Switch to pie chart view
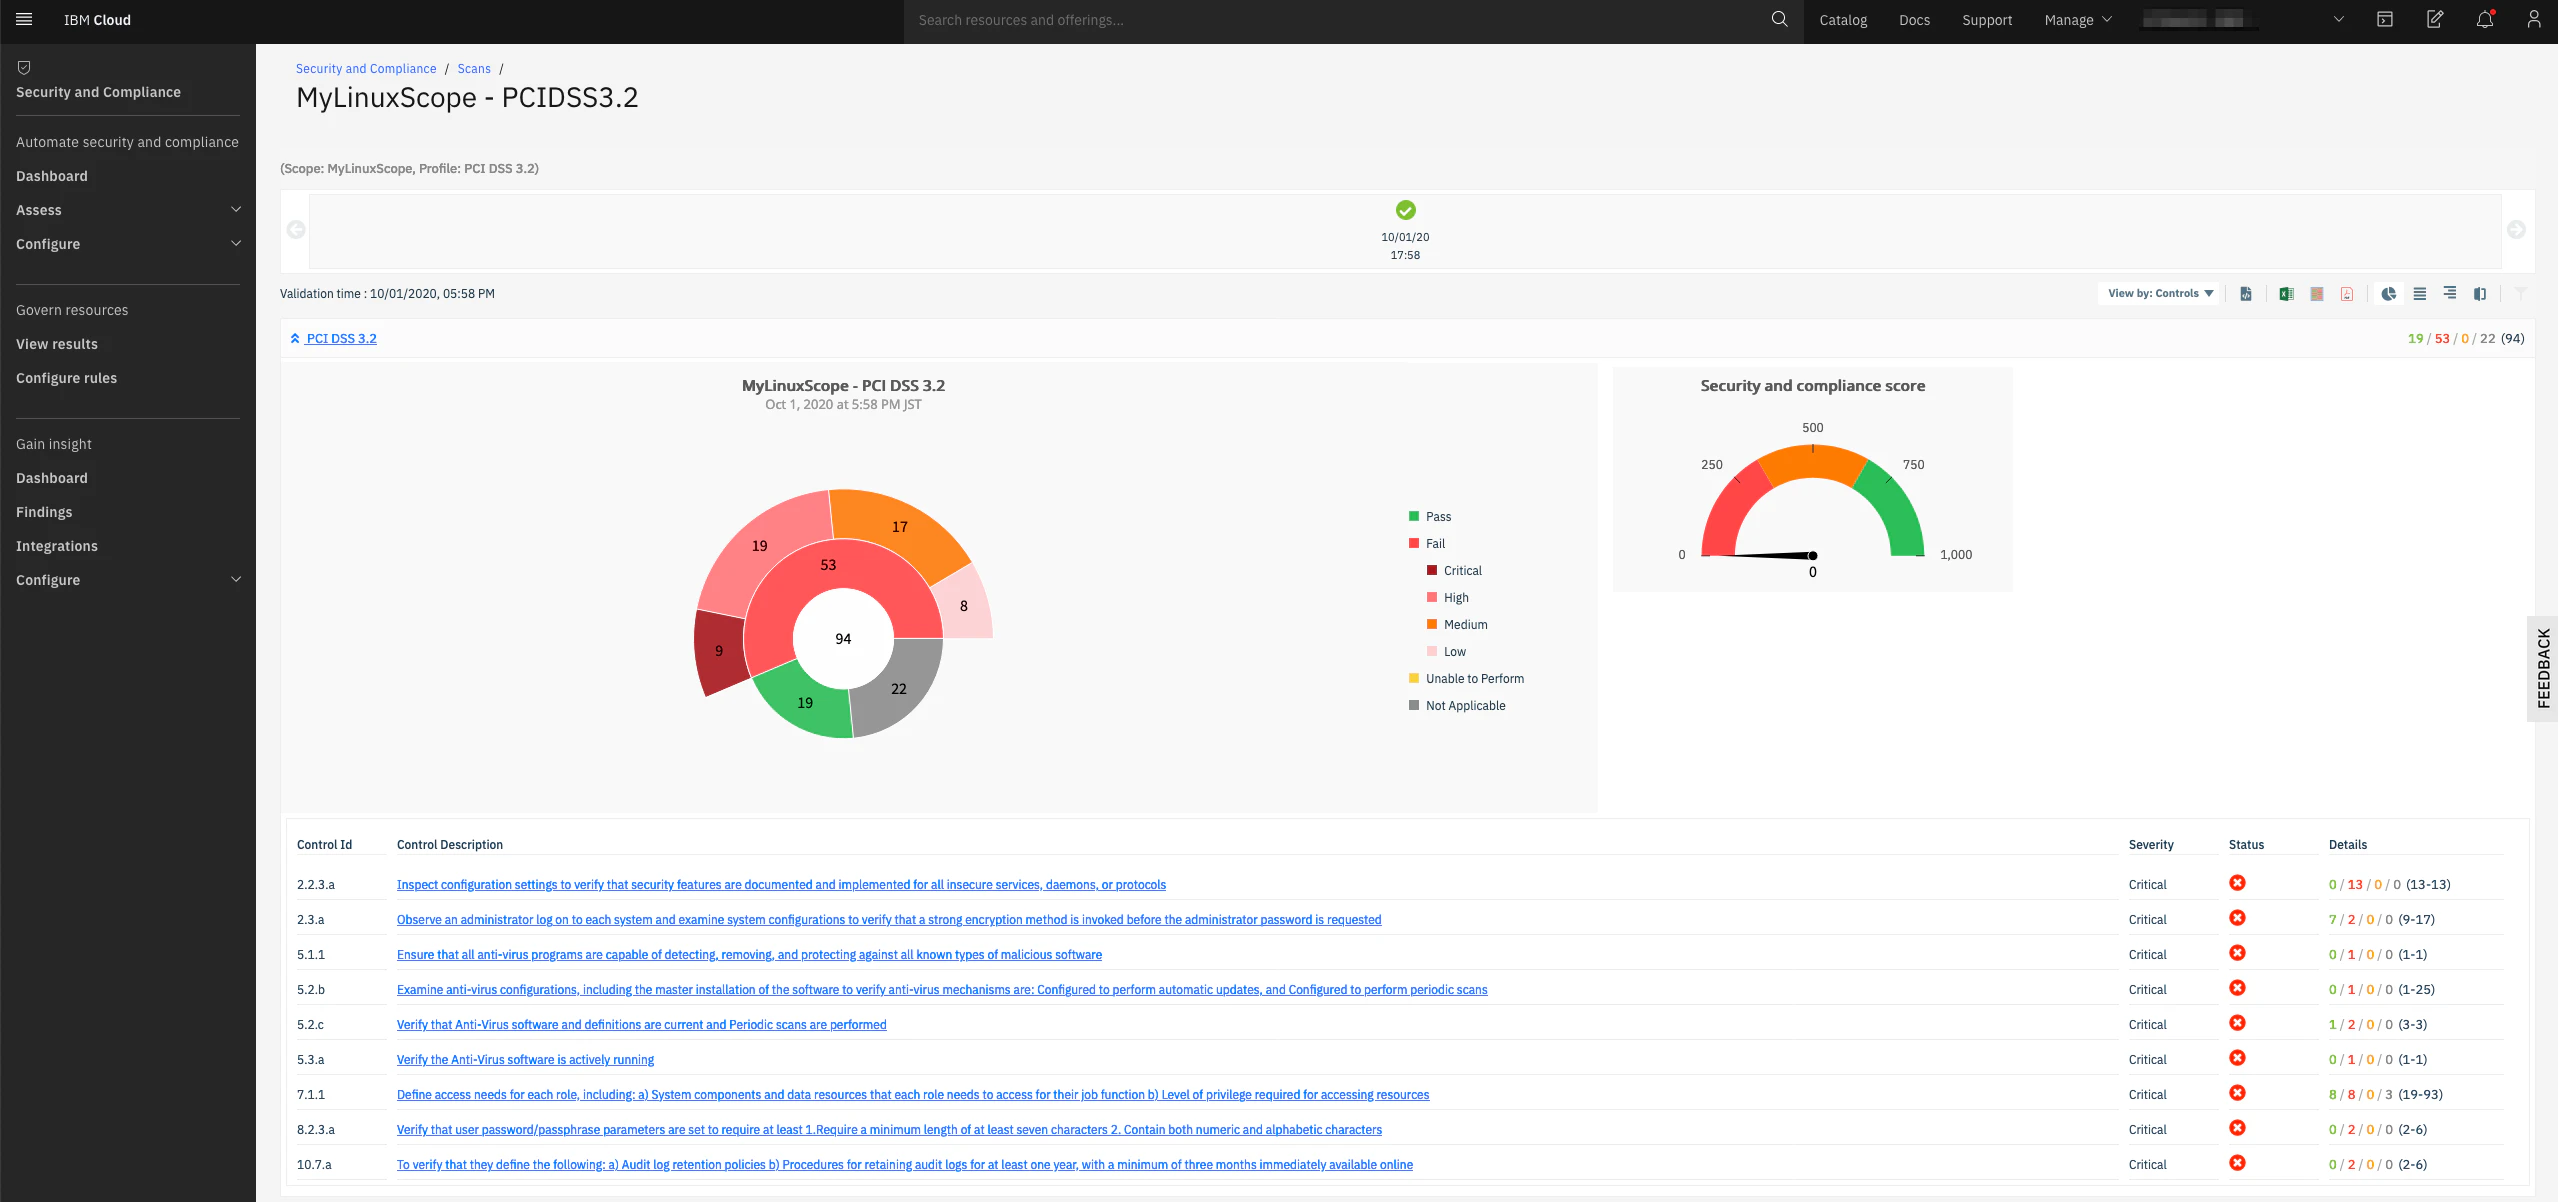 pyautogui.click(x=2389, y=293)
